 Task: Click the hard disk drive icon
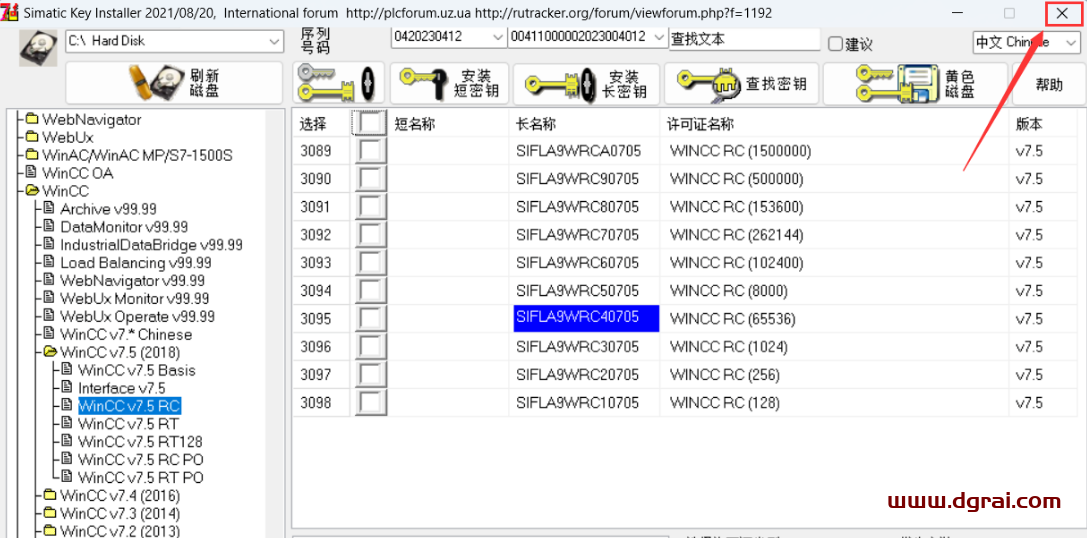click(x=37, y=47)
